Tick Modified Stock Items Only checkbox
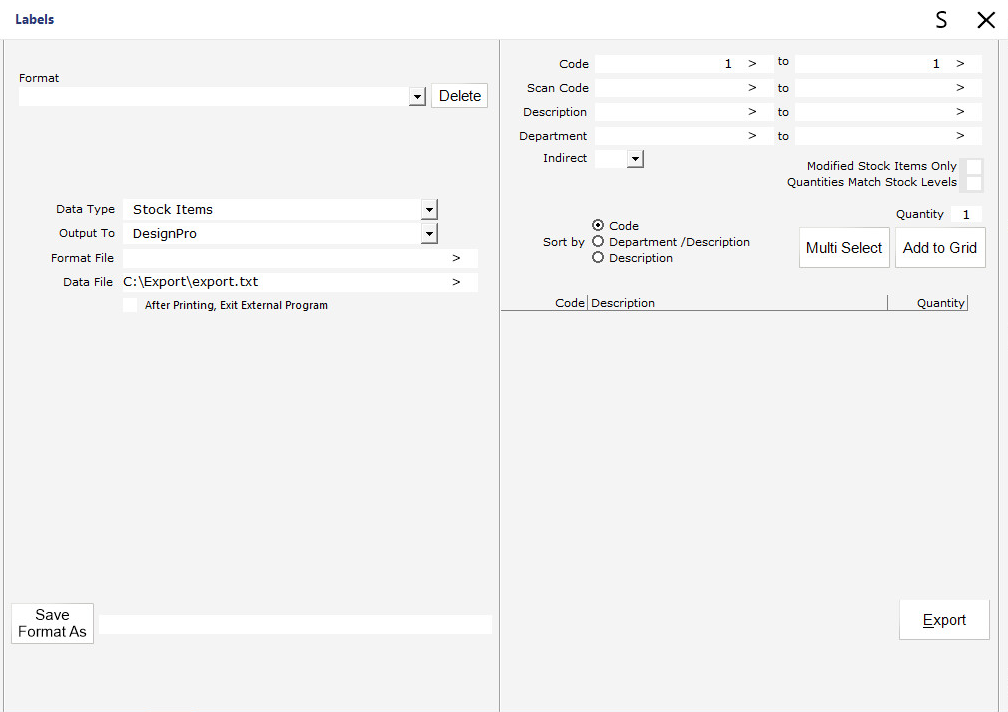Screen dimensions: 1008x712 pyautogui.click(x=974, y=166)
